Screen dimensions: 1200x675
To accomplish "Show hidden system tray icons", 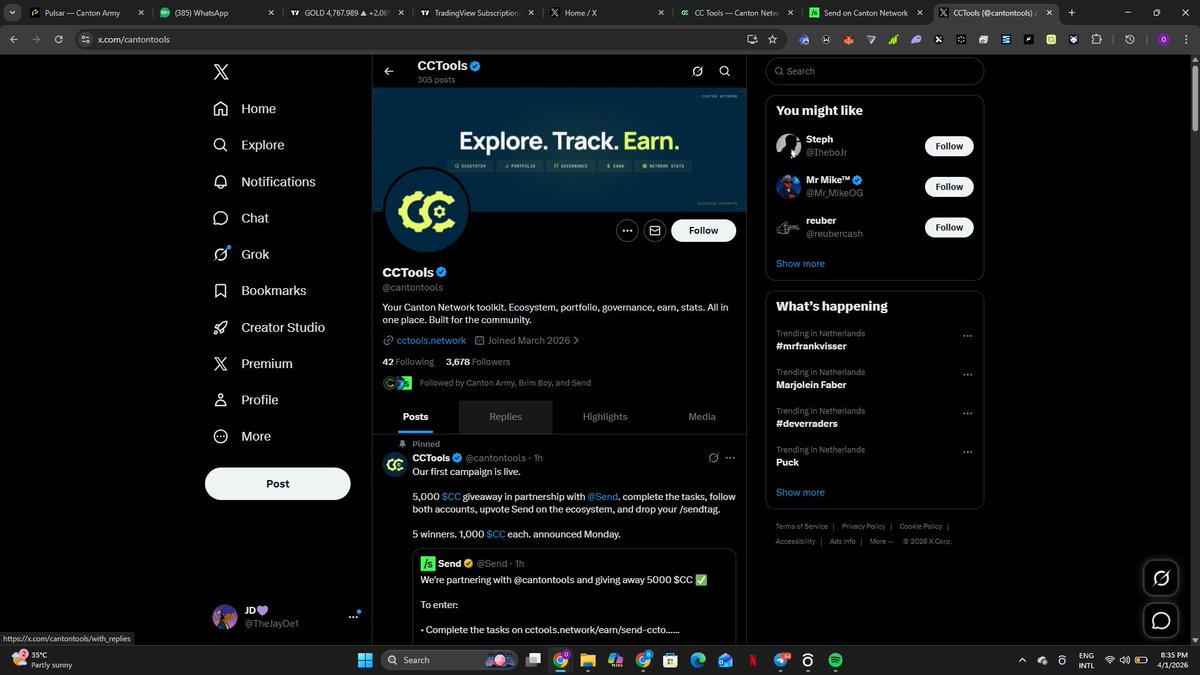I will [x=1022, y=660].
